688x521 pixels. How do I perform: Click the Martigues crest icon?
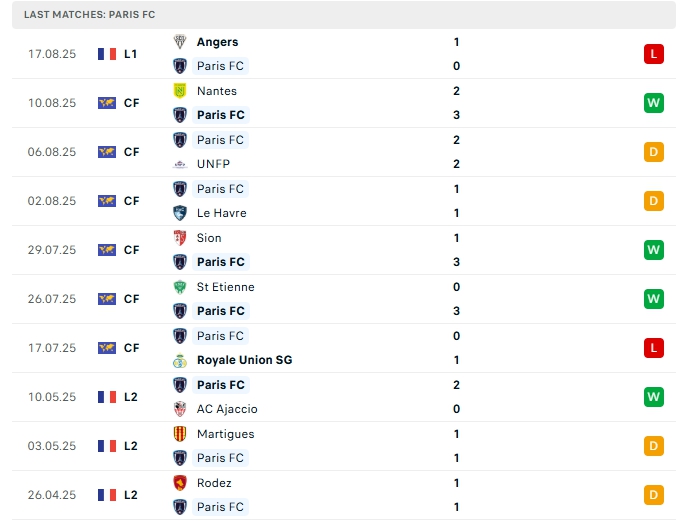pos(180,434)
